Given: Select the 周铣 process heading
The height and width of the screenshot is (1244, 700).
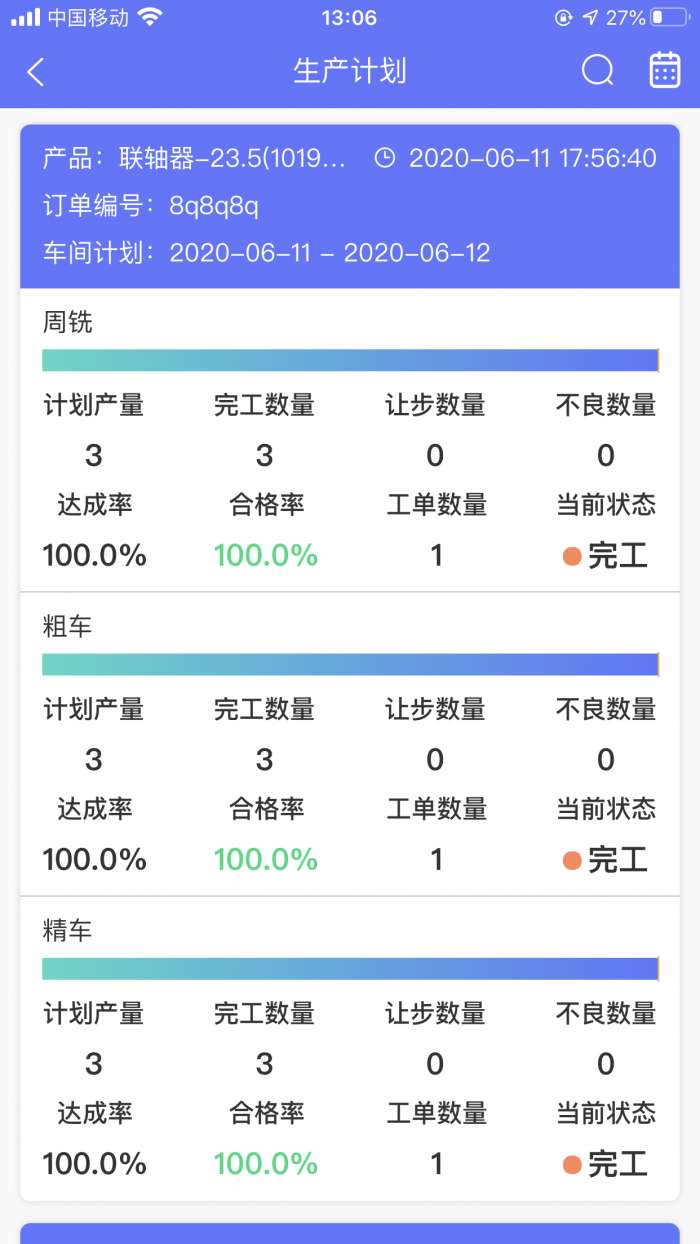Looking at the screenshot, I should [x=68, y=322].
